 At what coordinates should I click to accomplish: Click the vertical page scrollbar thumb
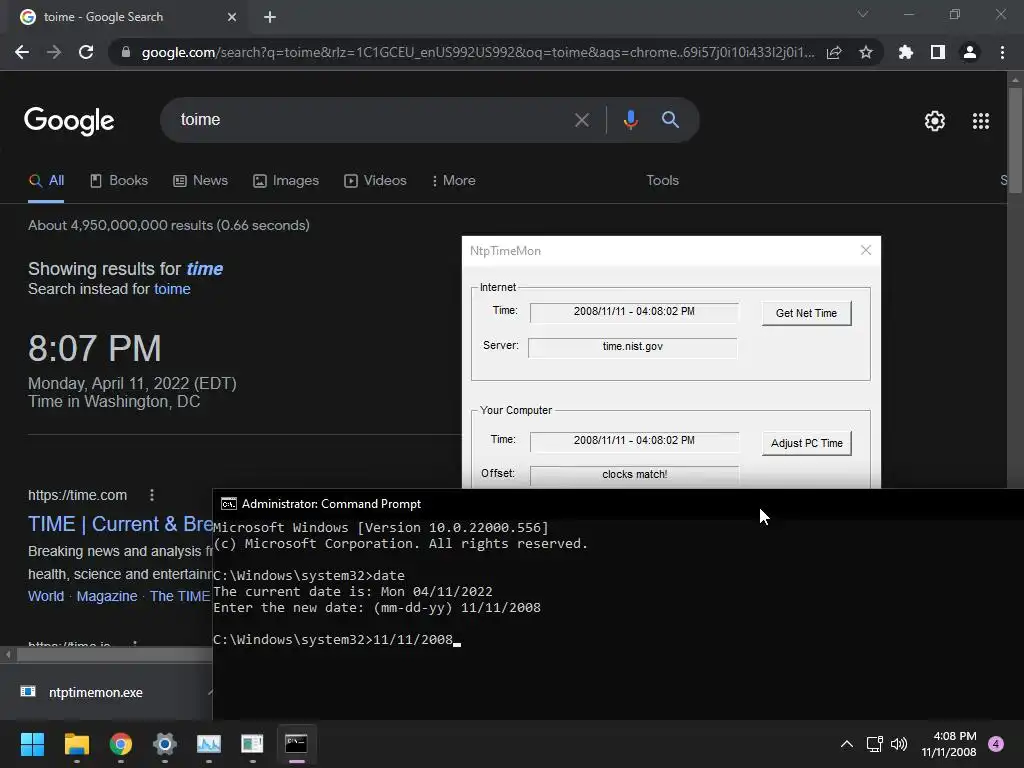[x=1015, y=140]
